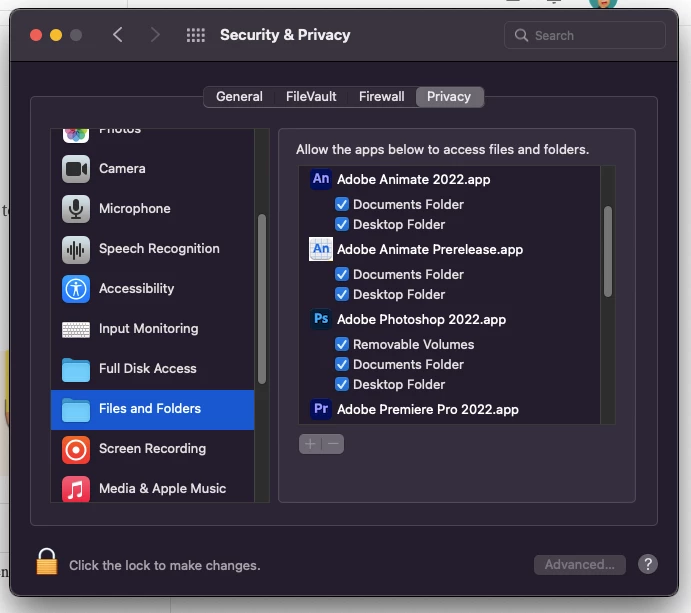Click the Adobe Premiere Pro 2022.app name
Screen dimensions: 691x613
427,409
